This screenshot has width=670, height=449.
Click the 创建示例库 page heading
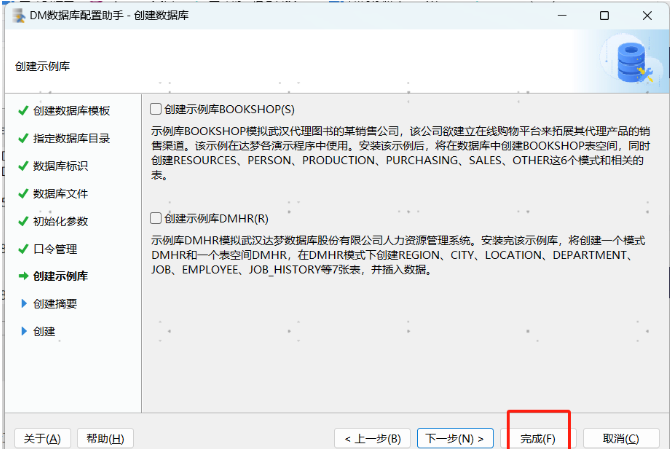click(x=42, y=66)
